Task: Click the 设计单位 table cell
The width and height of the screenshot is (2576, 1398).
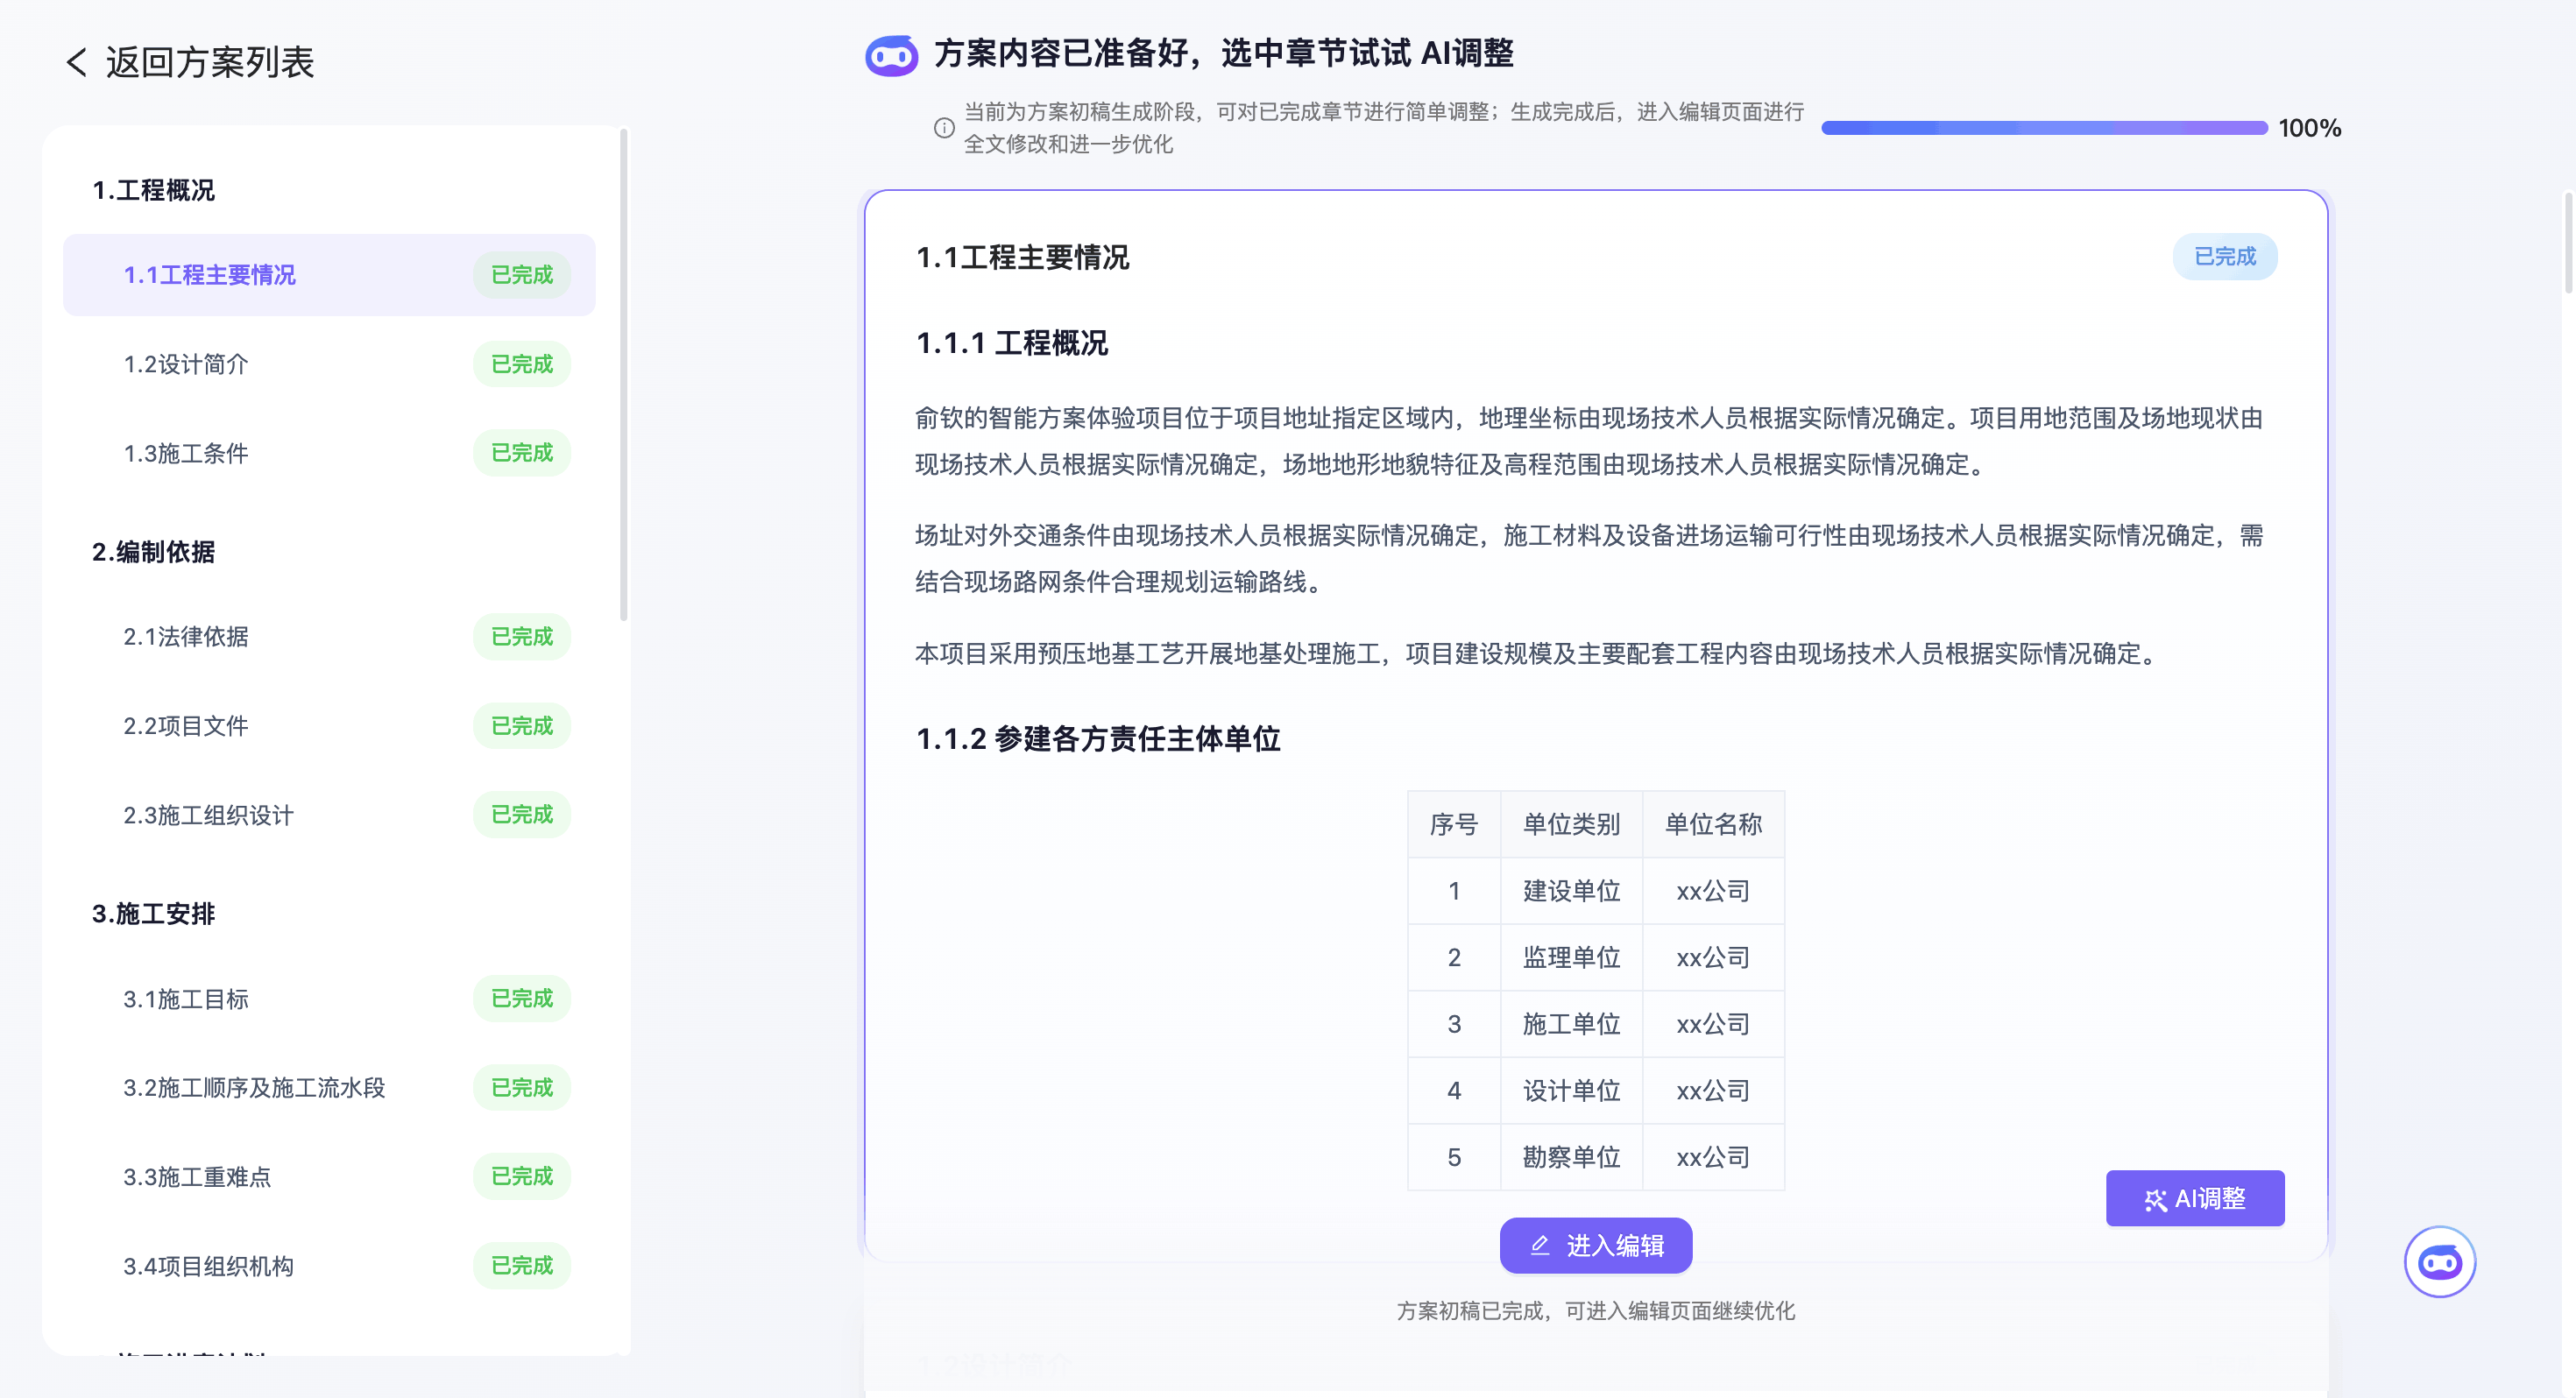Action: [x=1570, y=1091]
